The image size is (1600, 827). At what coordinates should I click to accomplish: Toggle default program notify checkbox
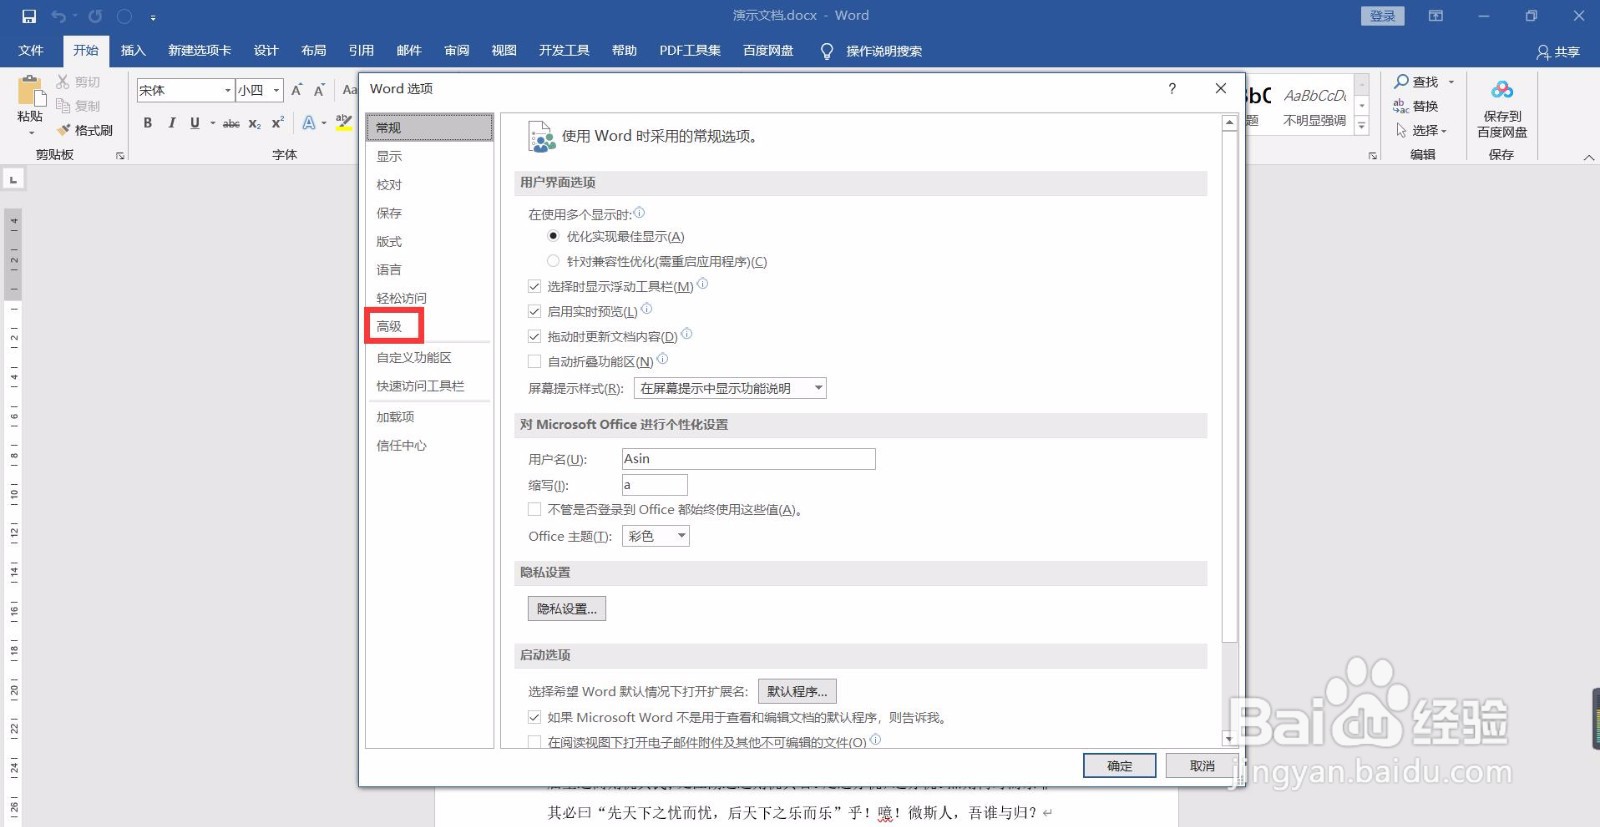535,717
